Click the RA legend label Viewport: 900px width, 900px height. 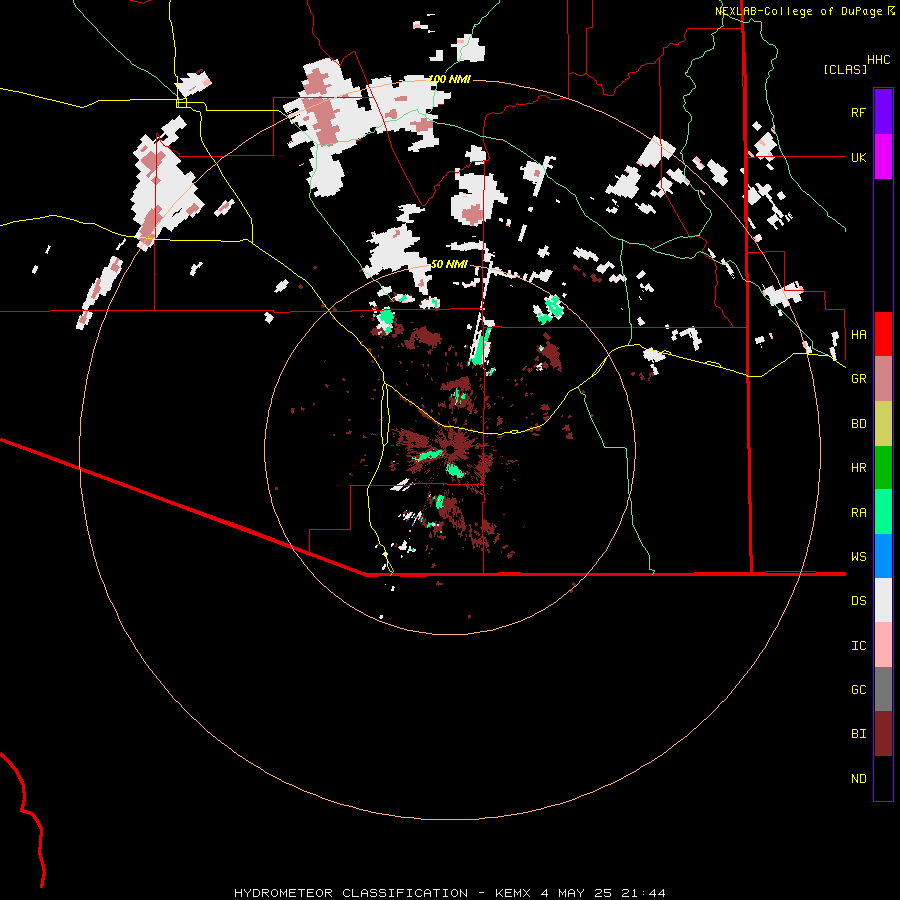858,513
